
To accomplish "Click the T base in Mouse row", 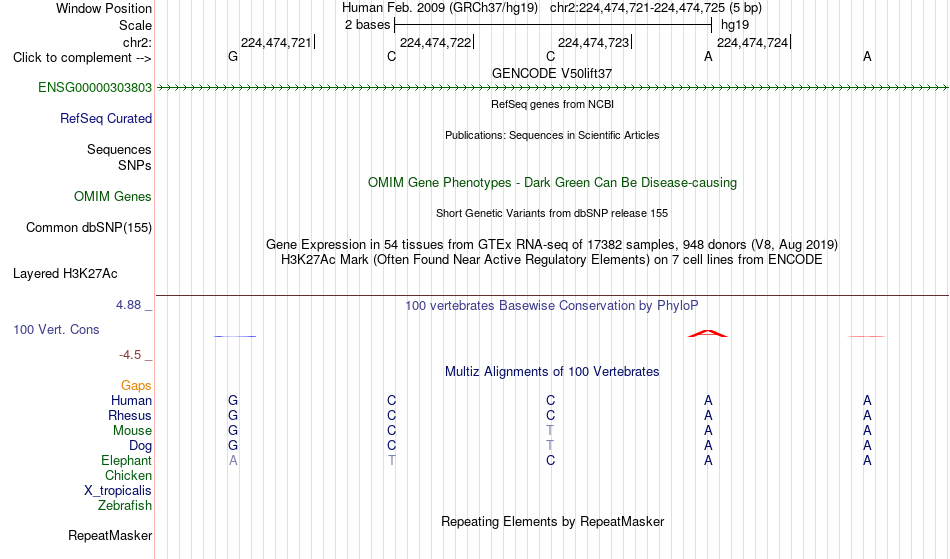I will tap(550, 431).
